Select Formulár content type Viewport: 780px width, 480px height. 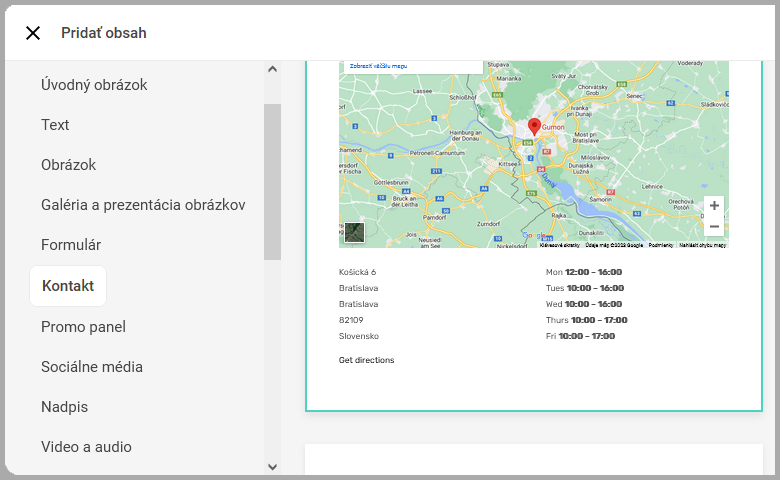point(71,245)
